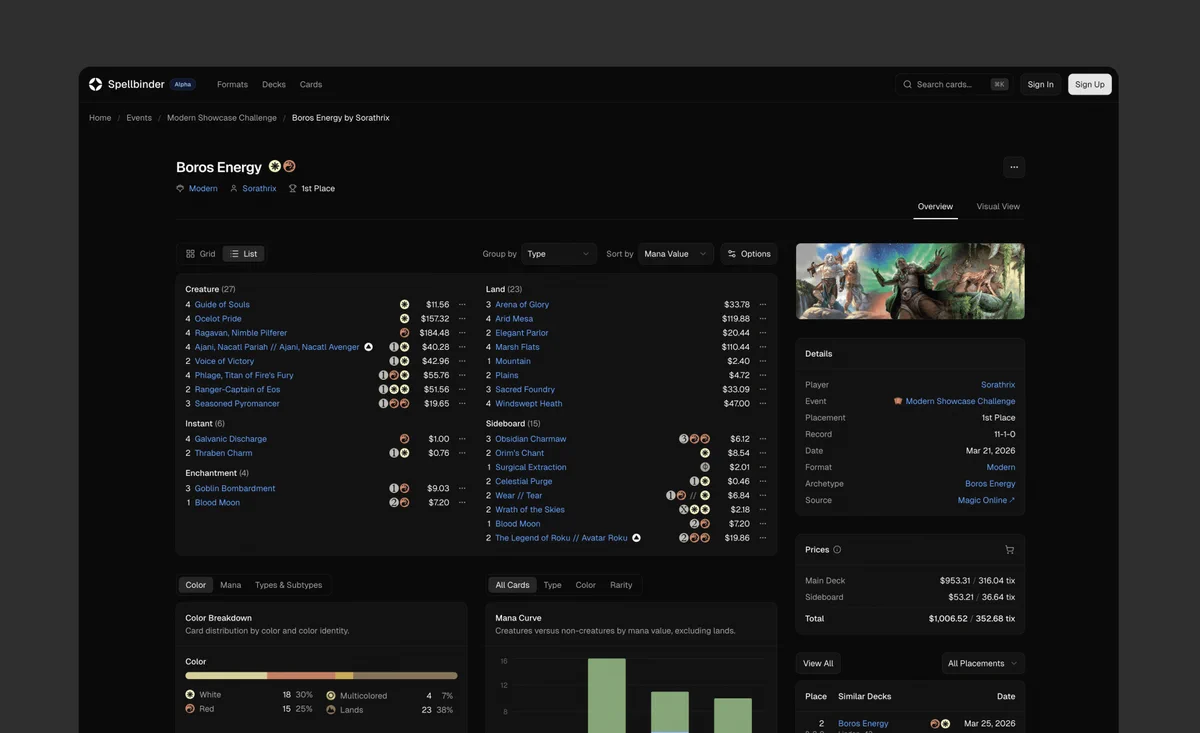Open the Magic Online source link
1200x733 pixels.
coord(986,500)
